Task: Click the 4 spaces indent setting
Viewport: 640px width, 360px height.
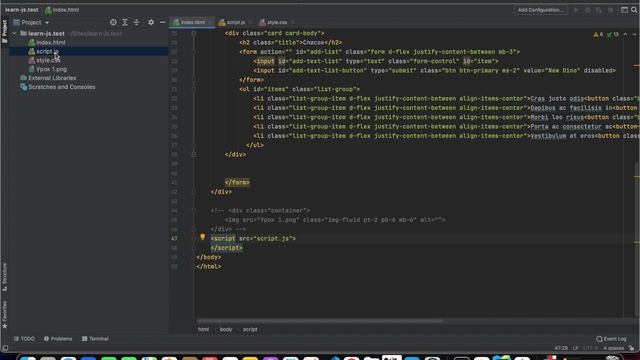Action: [x=614, y=348]
